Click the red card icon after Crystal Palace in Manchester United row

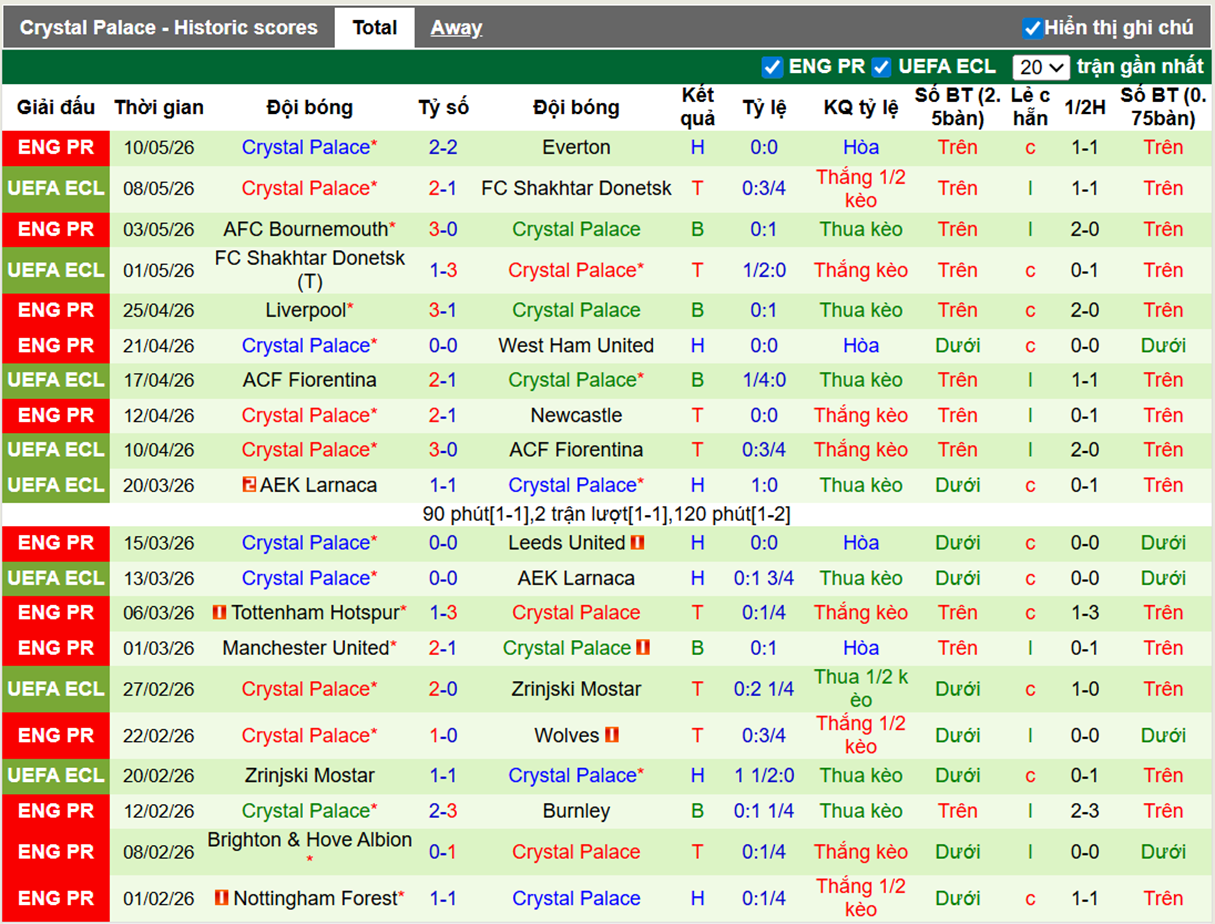pos(643,648)
